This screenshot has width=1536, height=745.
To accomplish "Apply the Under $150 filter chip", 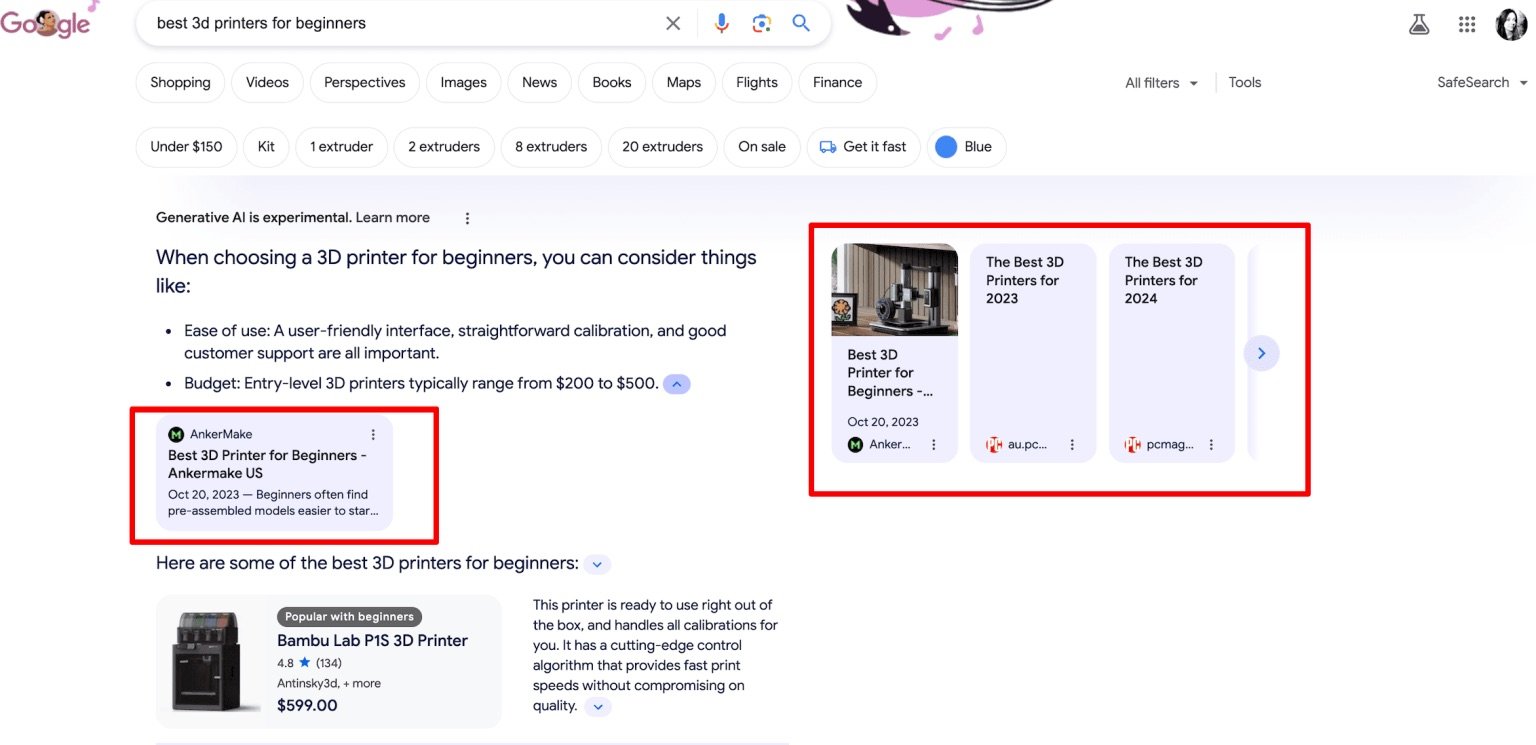I will (x=186, y=147).
